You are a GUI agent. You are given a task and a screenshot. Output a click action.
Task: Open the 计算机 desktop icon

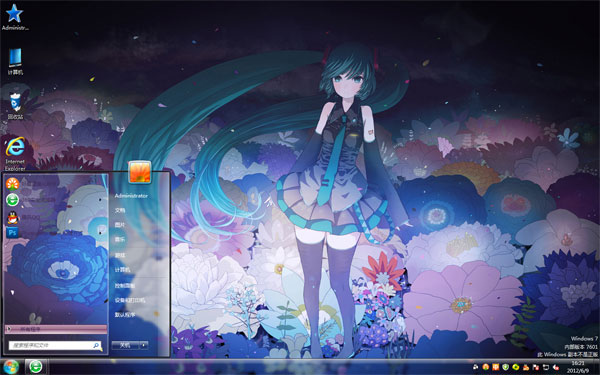pos(15,62)
